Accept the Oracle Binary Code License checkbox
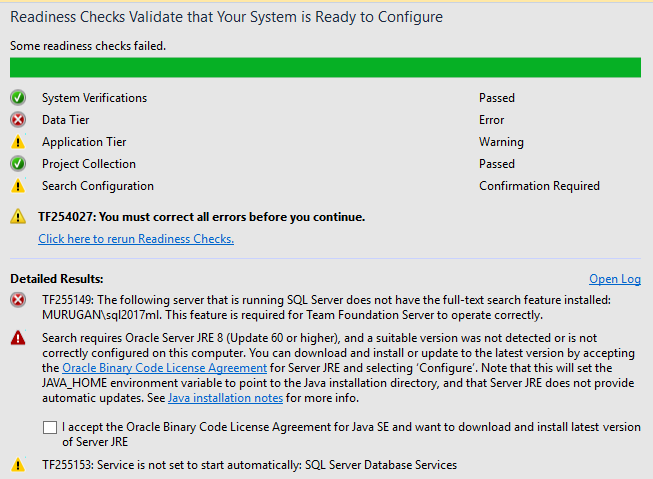The width and height of the screenshot is (653, 479). 50,428
